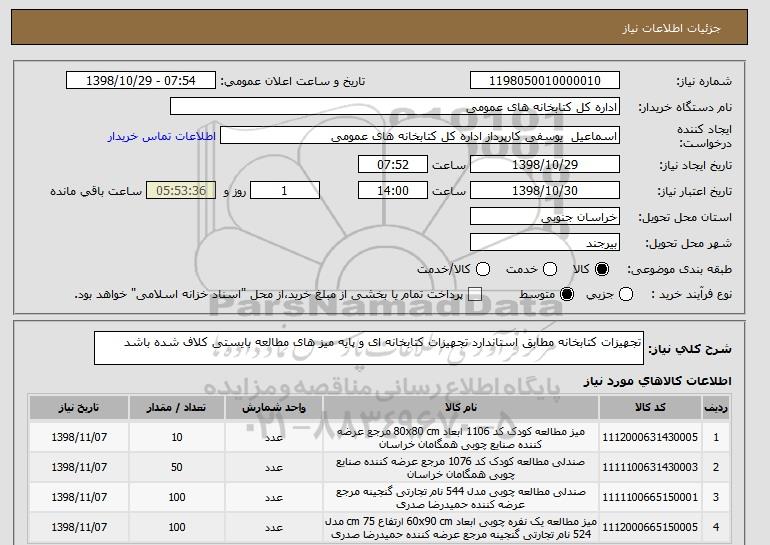Image resolution: width=770 pixels, height=545 pixels.
Task: Click the تاریخ نیاز column header
Action: (79, 408)
